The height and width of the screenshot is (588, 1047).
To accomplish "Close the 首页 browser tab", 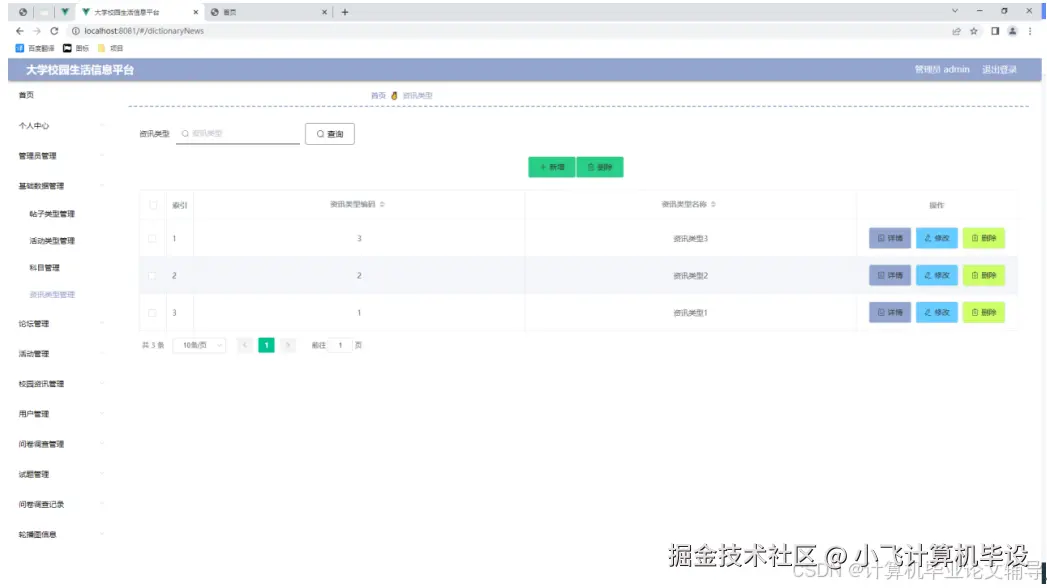I will pyautogui.click(x=325, y=12).
